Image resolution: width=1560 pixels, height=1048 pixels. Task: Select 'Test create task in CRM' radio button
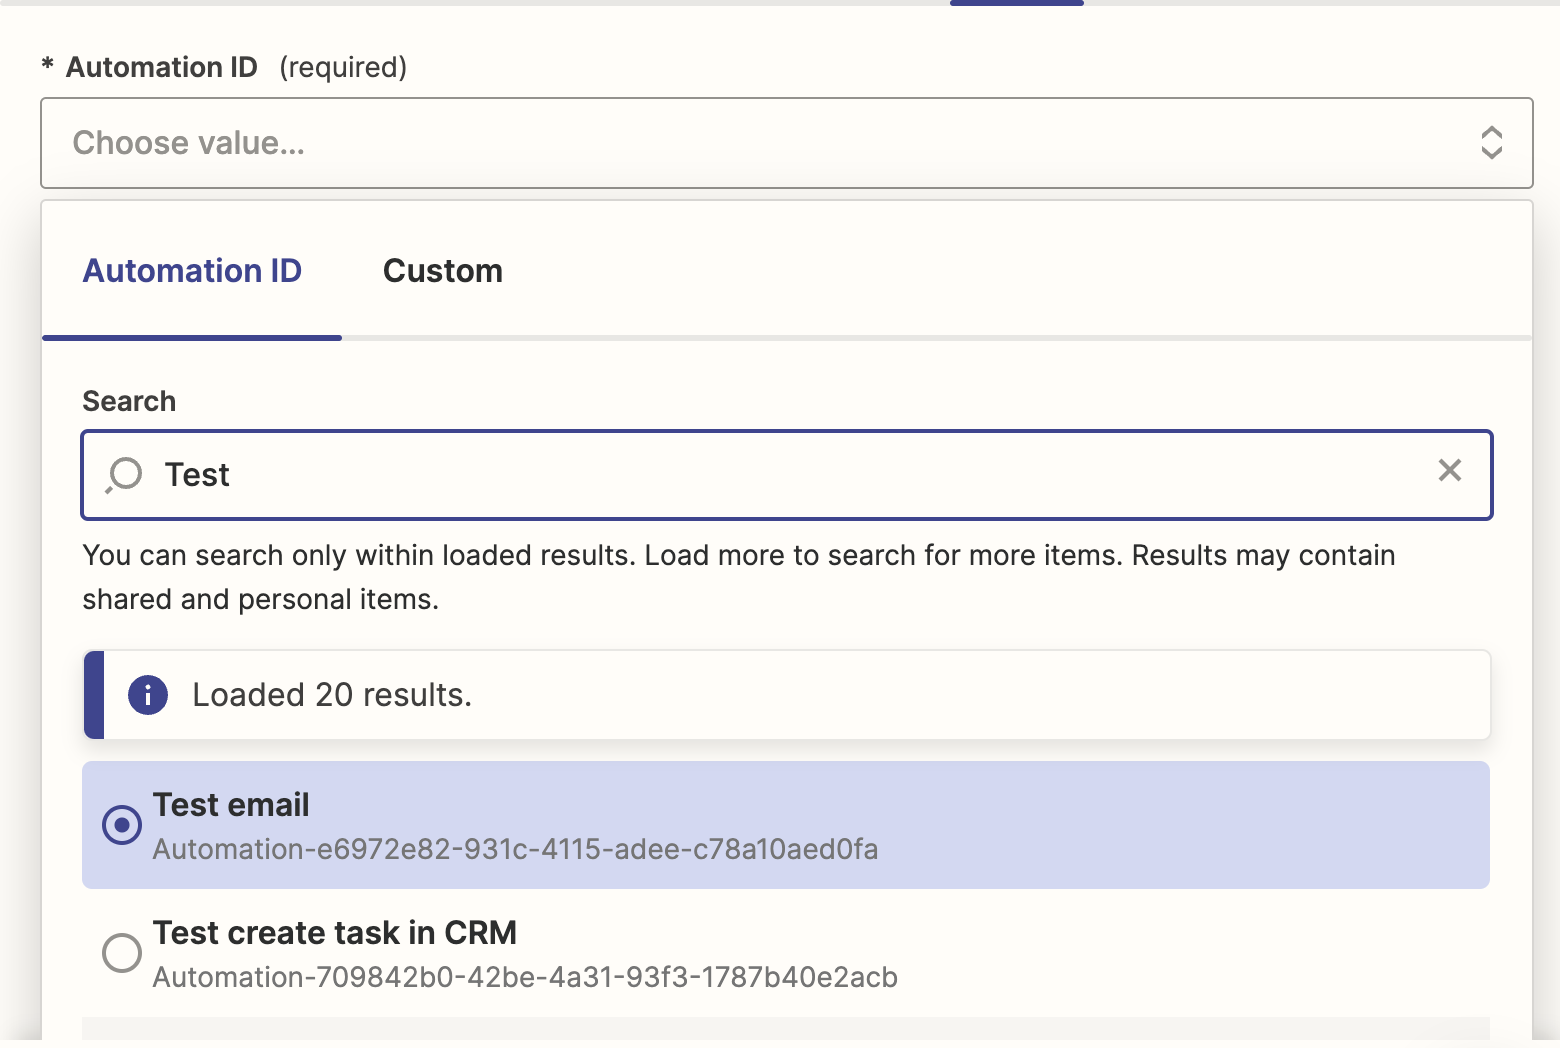[122, 953]
